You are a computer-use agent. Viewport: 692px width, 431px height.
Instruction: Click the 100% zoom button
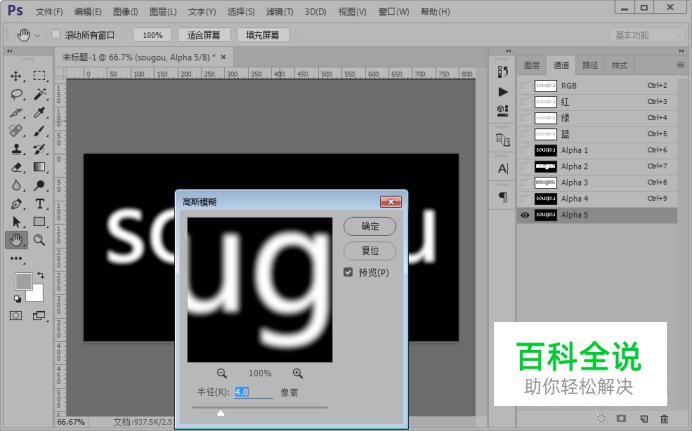click(152, 35)
